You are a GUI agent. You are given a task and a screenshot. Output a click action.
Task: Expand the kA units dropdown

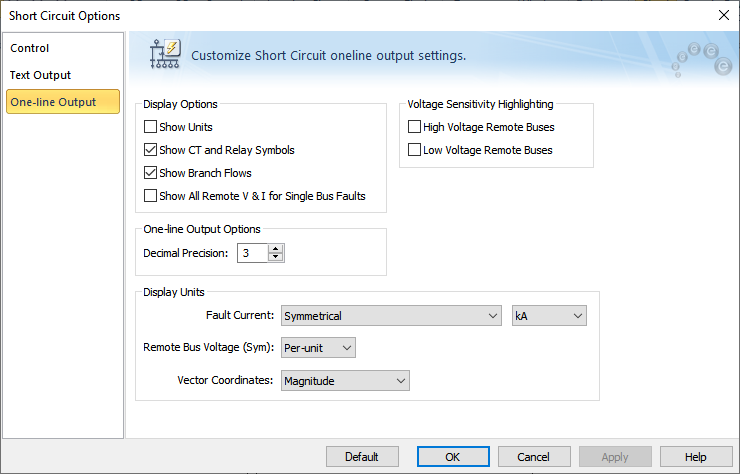548,316
